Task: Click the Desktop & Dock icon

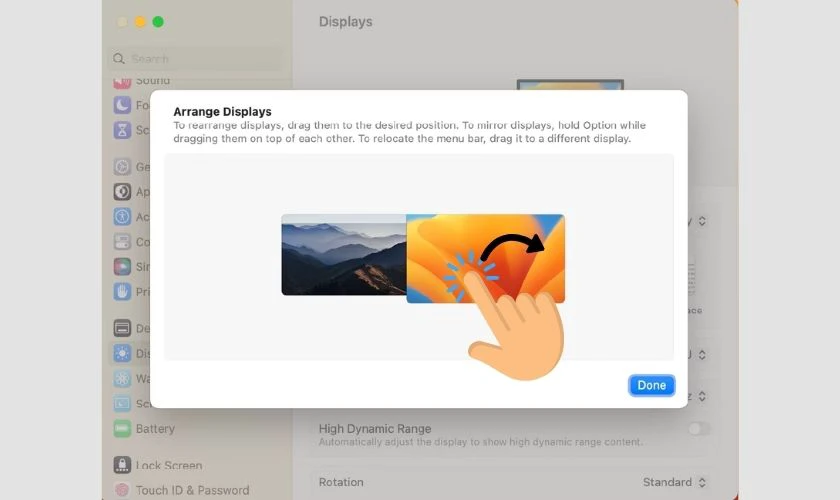Action: (x=122, y=328)
